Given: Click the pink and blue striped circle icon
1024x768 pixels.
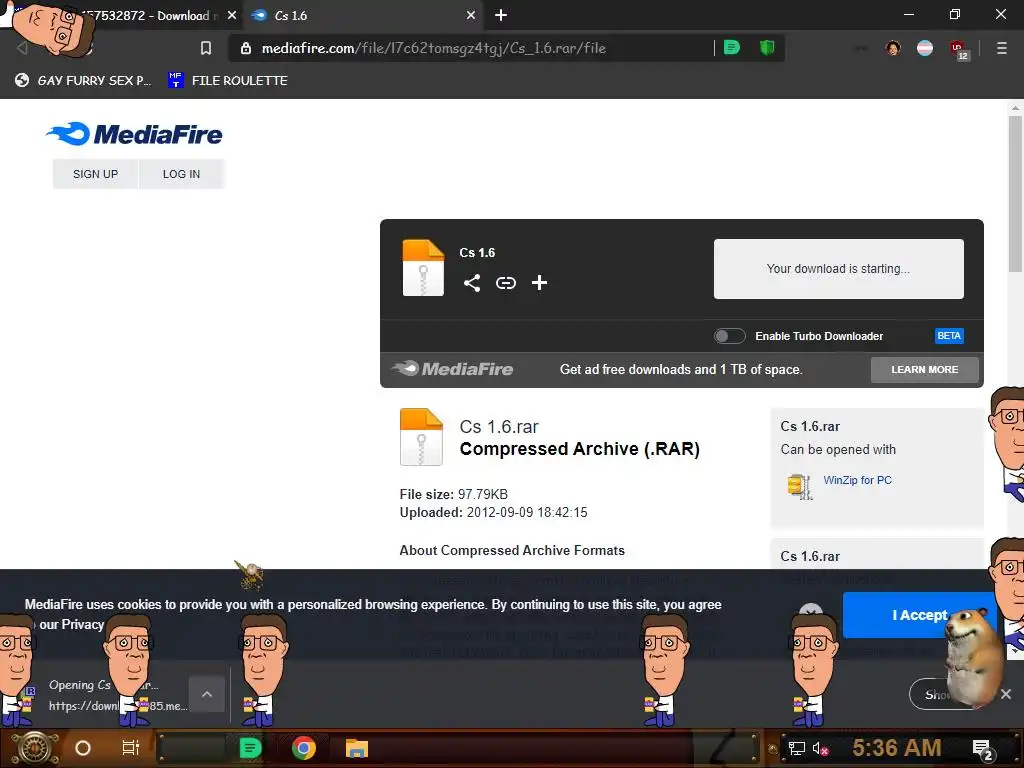Looking at the screenshot, I should (925, 48).
